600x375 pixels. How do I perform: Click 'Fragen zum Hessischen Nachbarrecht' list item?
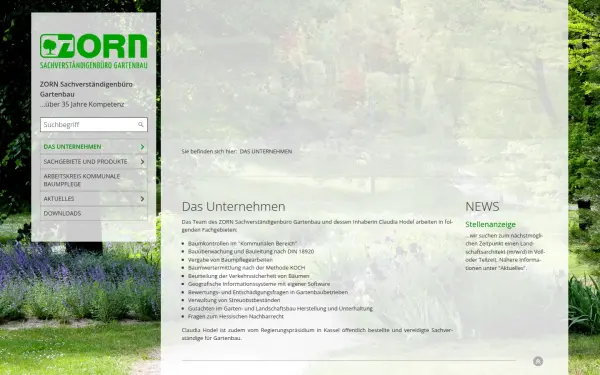(x=236, y=316)
